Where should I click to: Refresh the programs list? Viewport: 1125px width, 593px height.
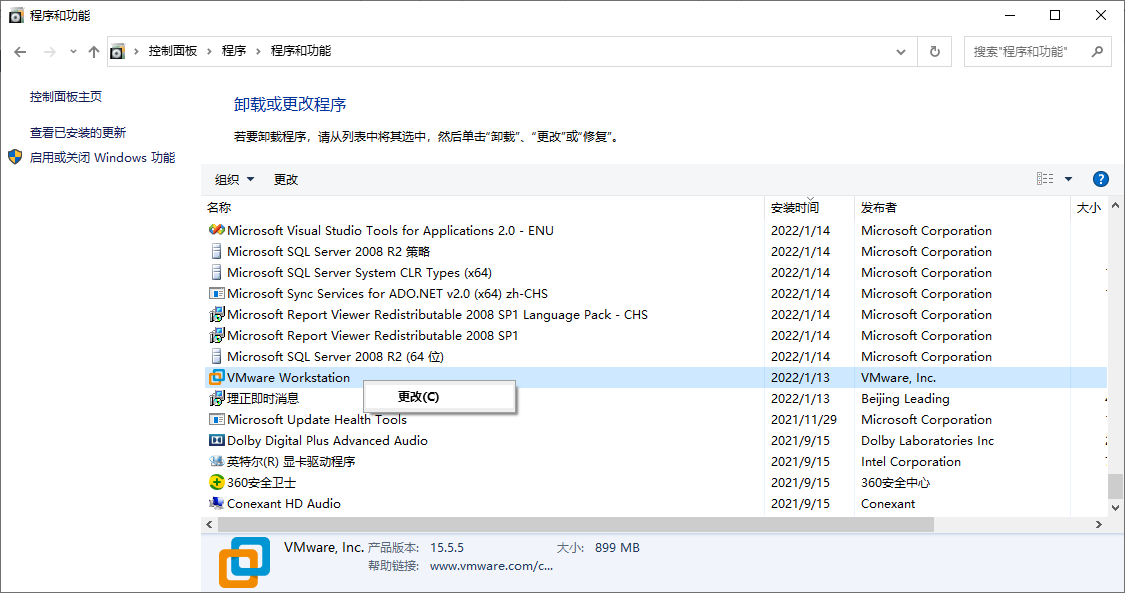935,52
